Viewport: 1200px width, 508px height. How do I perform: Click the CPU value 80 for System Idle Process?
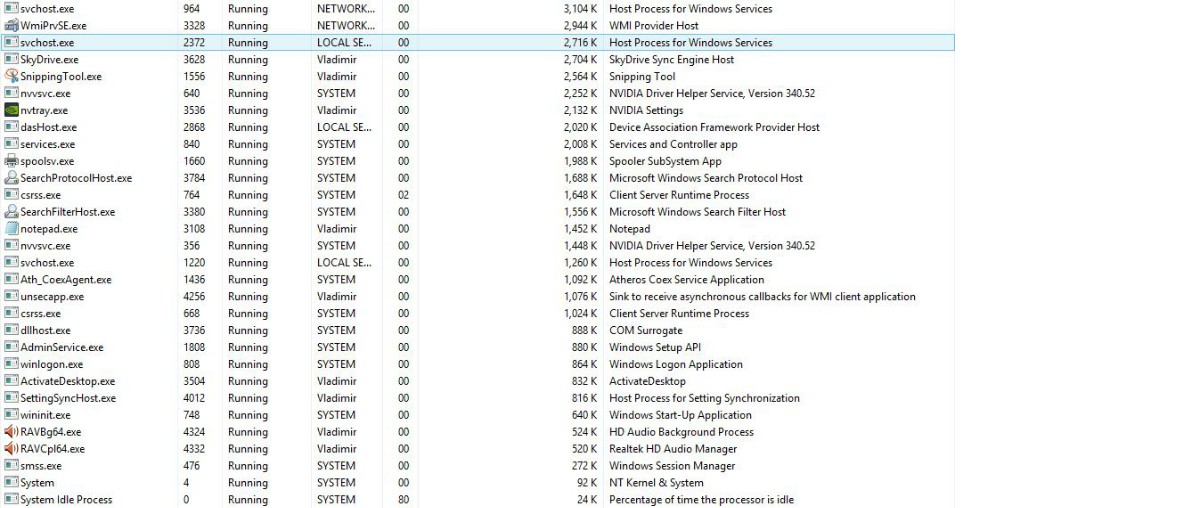click(403, 500)
